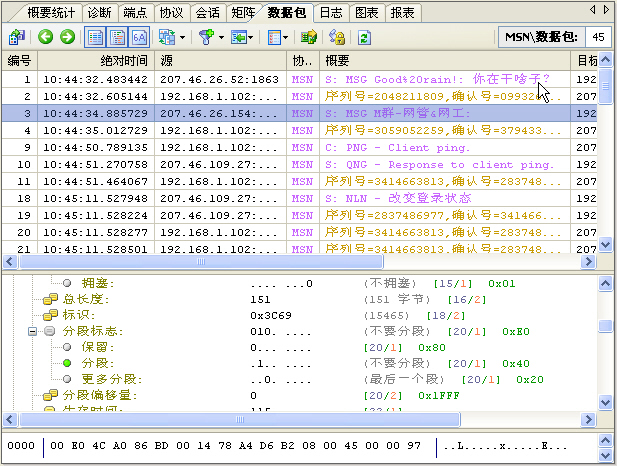Toggle the third packet layout view button
The height and width of the screenshot is (466, 617).
click(138, 37)
